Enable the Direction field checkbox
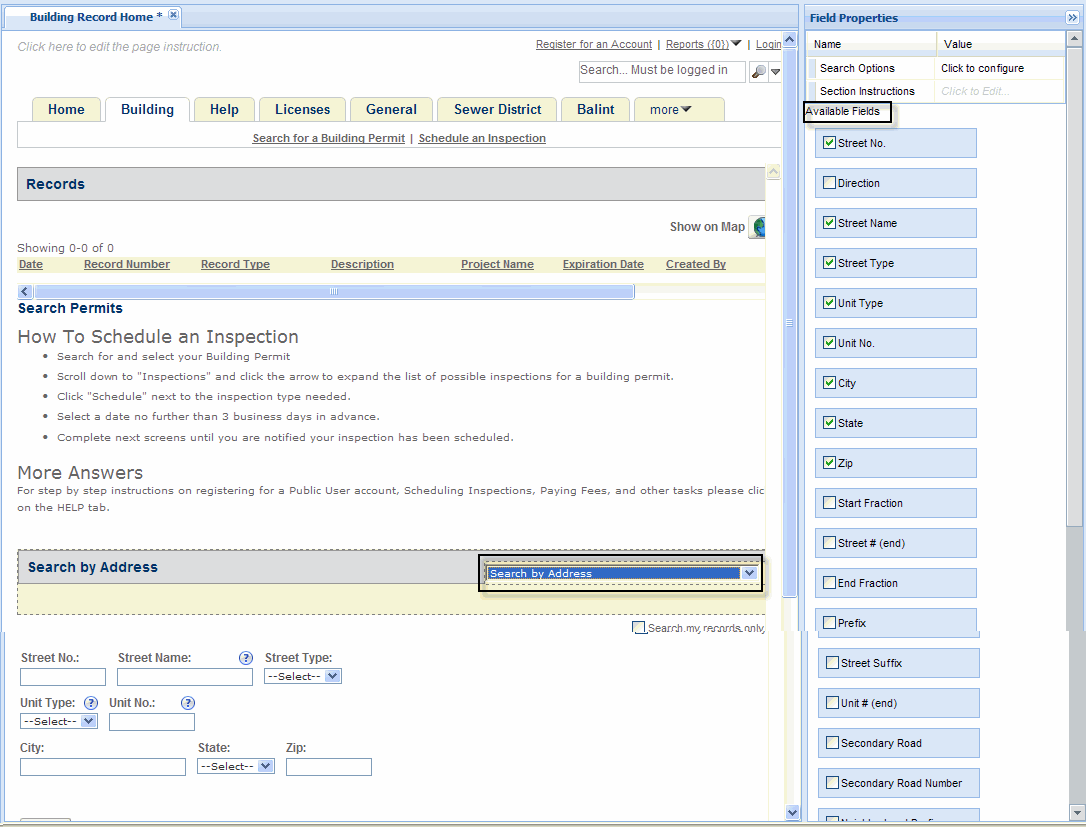Viewport: 1086px width, 827px height. click(829, 183)
